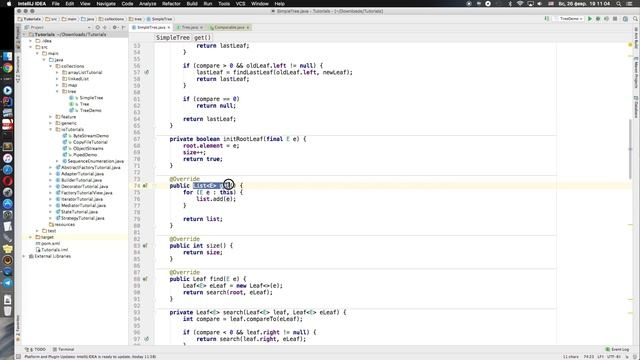Click the make project build icon
Viewport: 640px width, 360px height.
point(547,19)
